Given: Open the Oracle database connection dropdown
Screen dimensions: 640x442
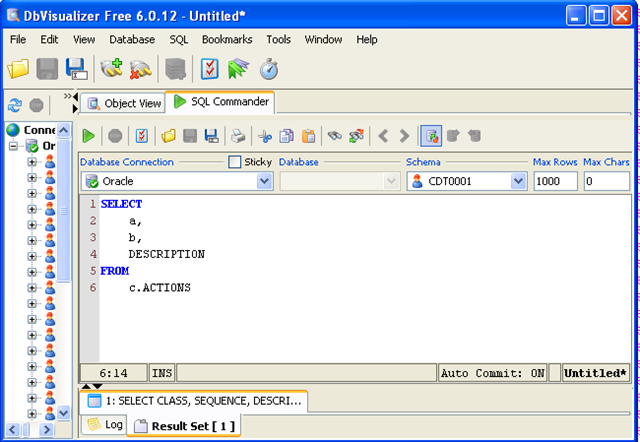Looking at the screenshot, I should click(264, 181).
